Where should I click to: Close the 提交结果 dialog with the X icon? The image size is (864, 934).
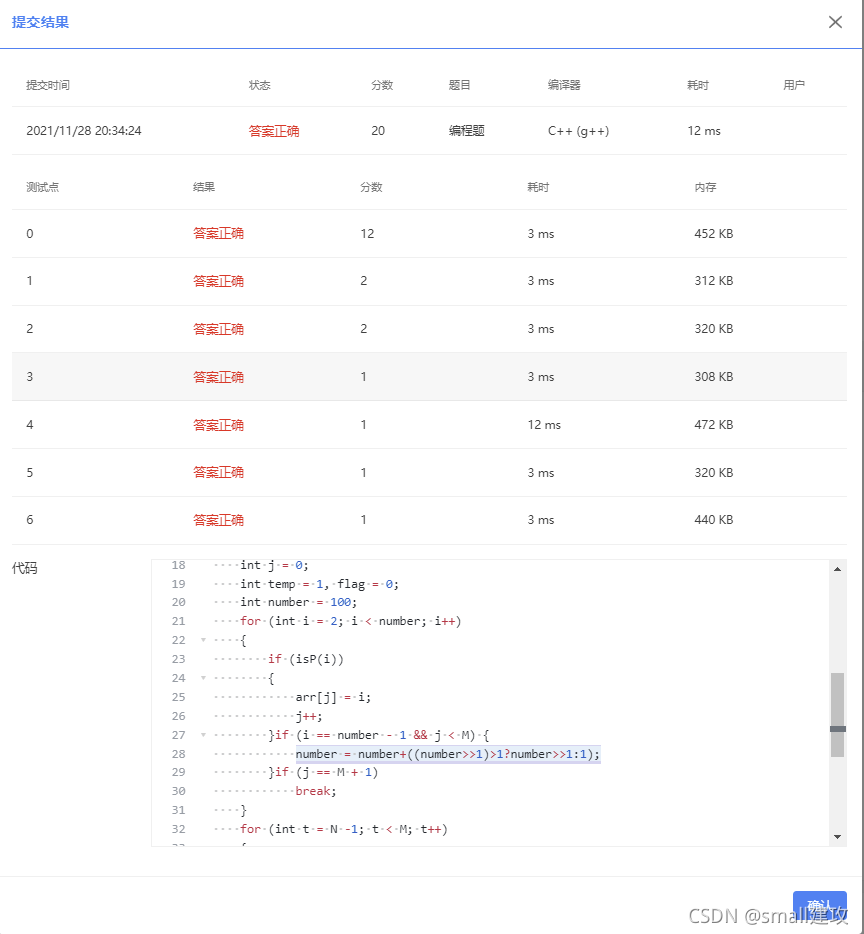pyautogui.click(x=835, y=21)
